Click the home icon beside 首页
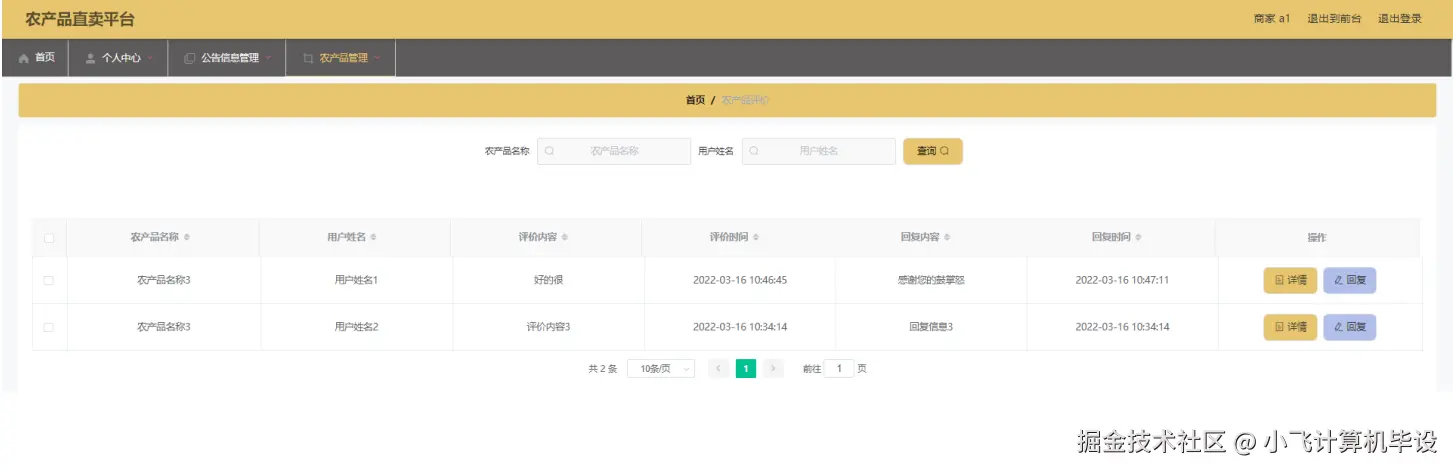Screen dimensions: 1453x471 point(24,58)
